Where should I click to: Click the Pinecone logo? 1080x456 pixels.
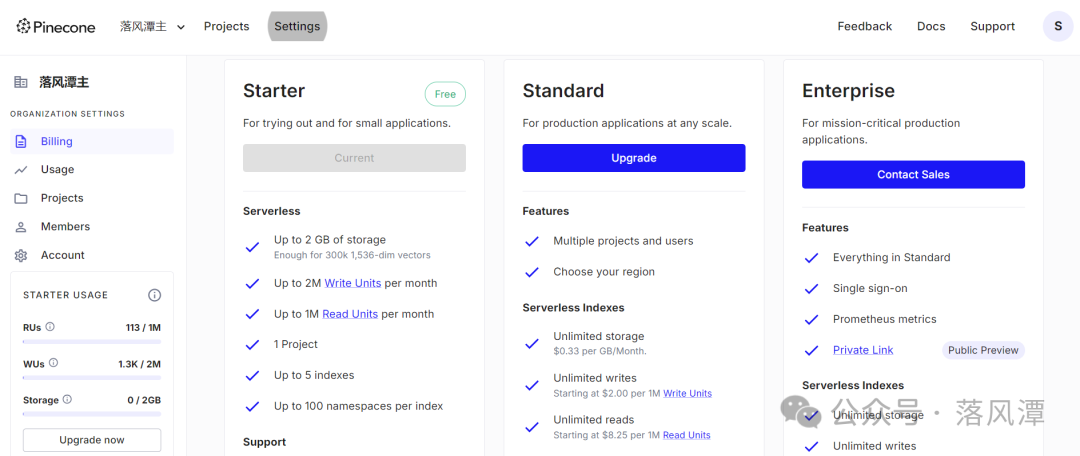pos(56,27)
